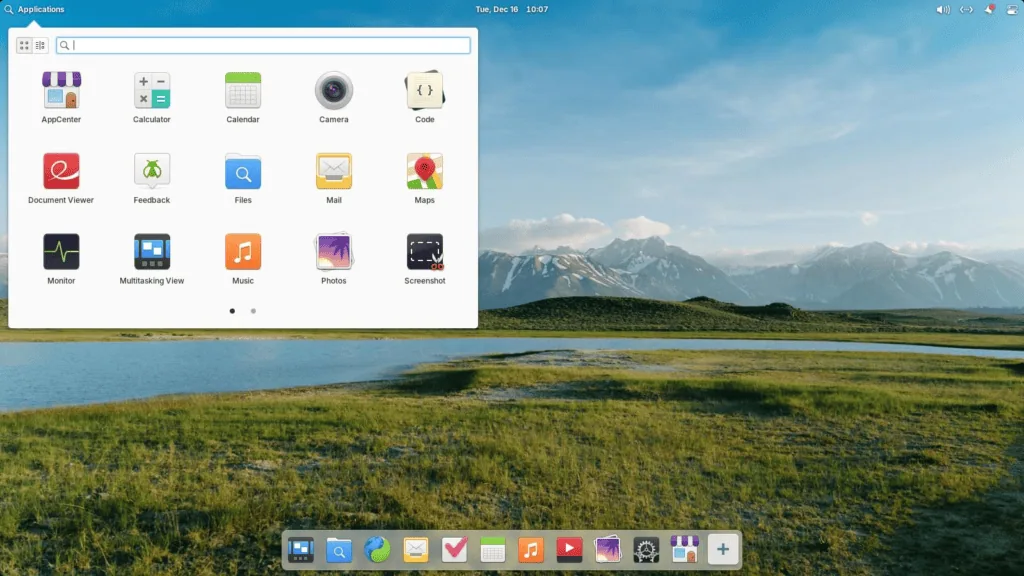Toggle grid view in the app launcher
This screenshot has width=1024, height=576.
[x=22, y=45]
